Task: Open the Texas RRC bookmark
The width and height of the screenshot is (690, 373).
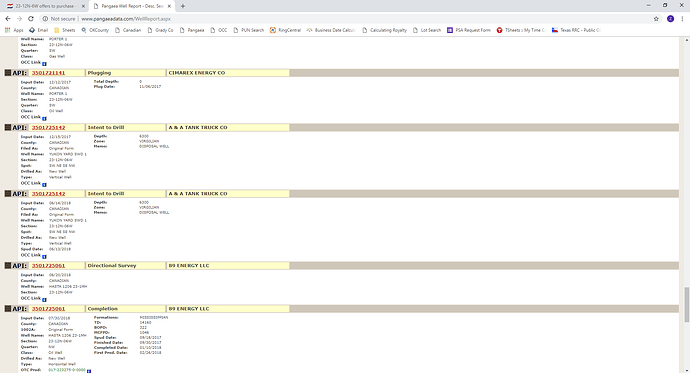Action: pos(576,30)
